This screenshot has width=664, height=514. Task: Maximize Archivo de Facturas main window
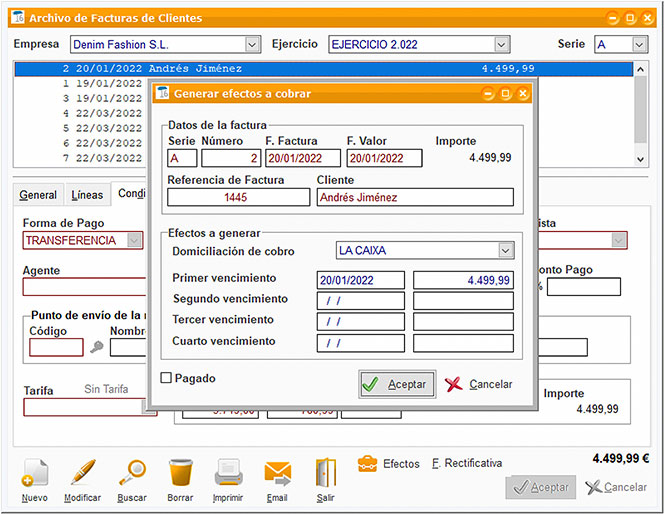click(630, 18)
